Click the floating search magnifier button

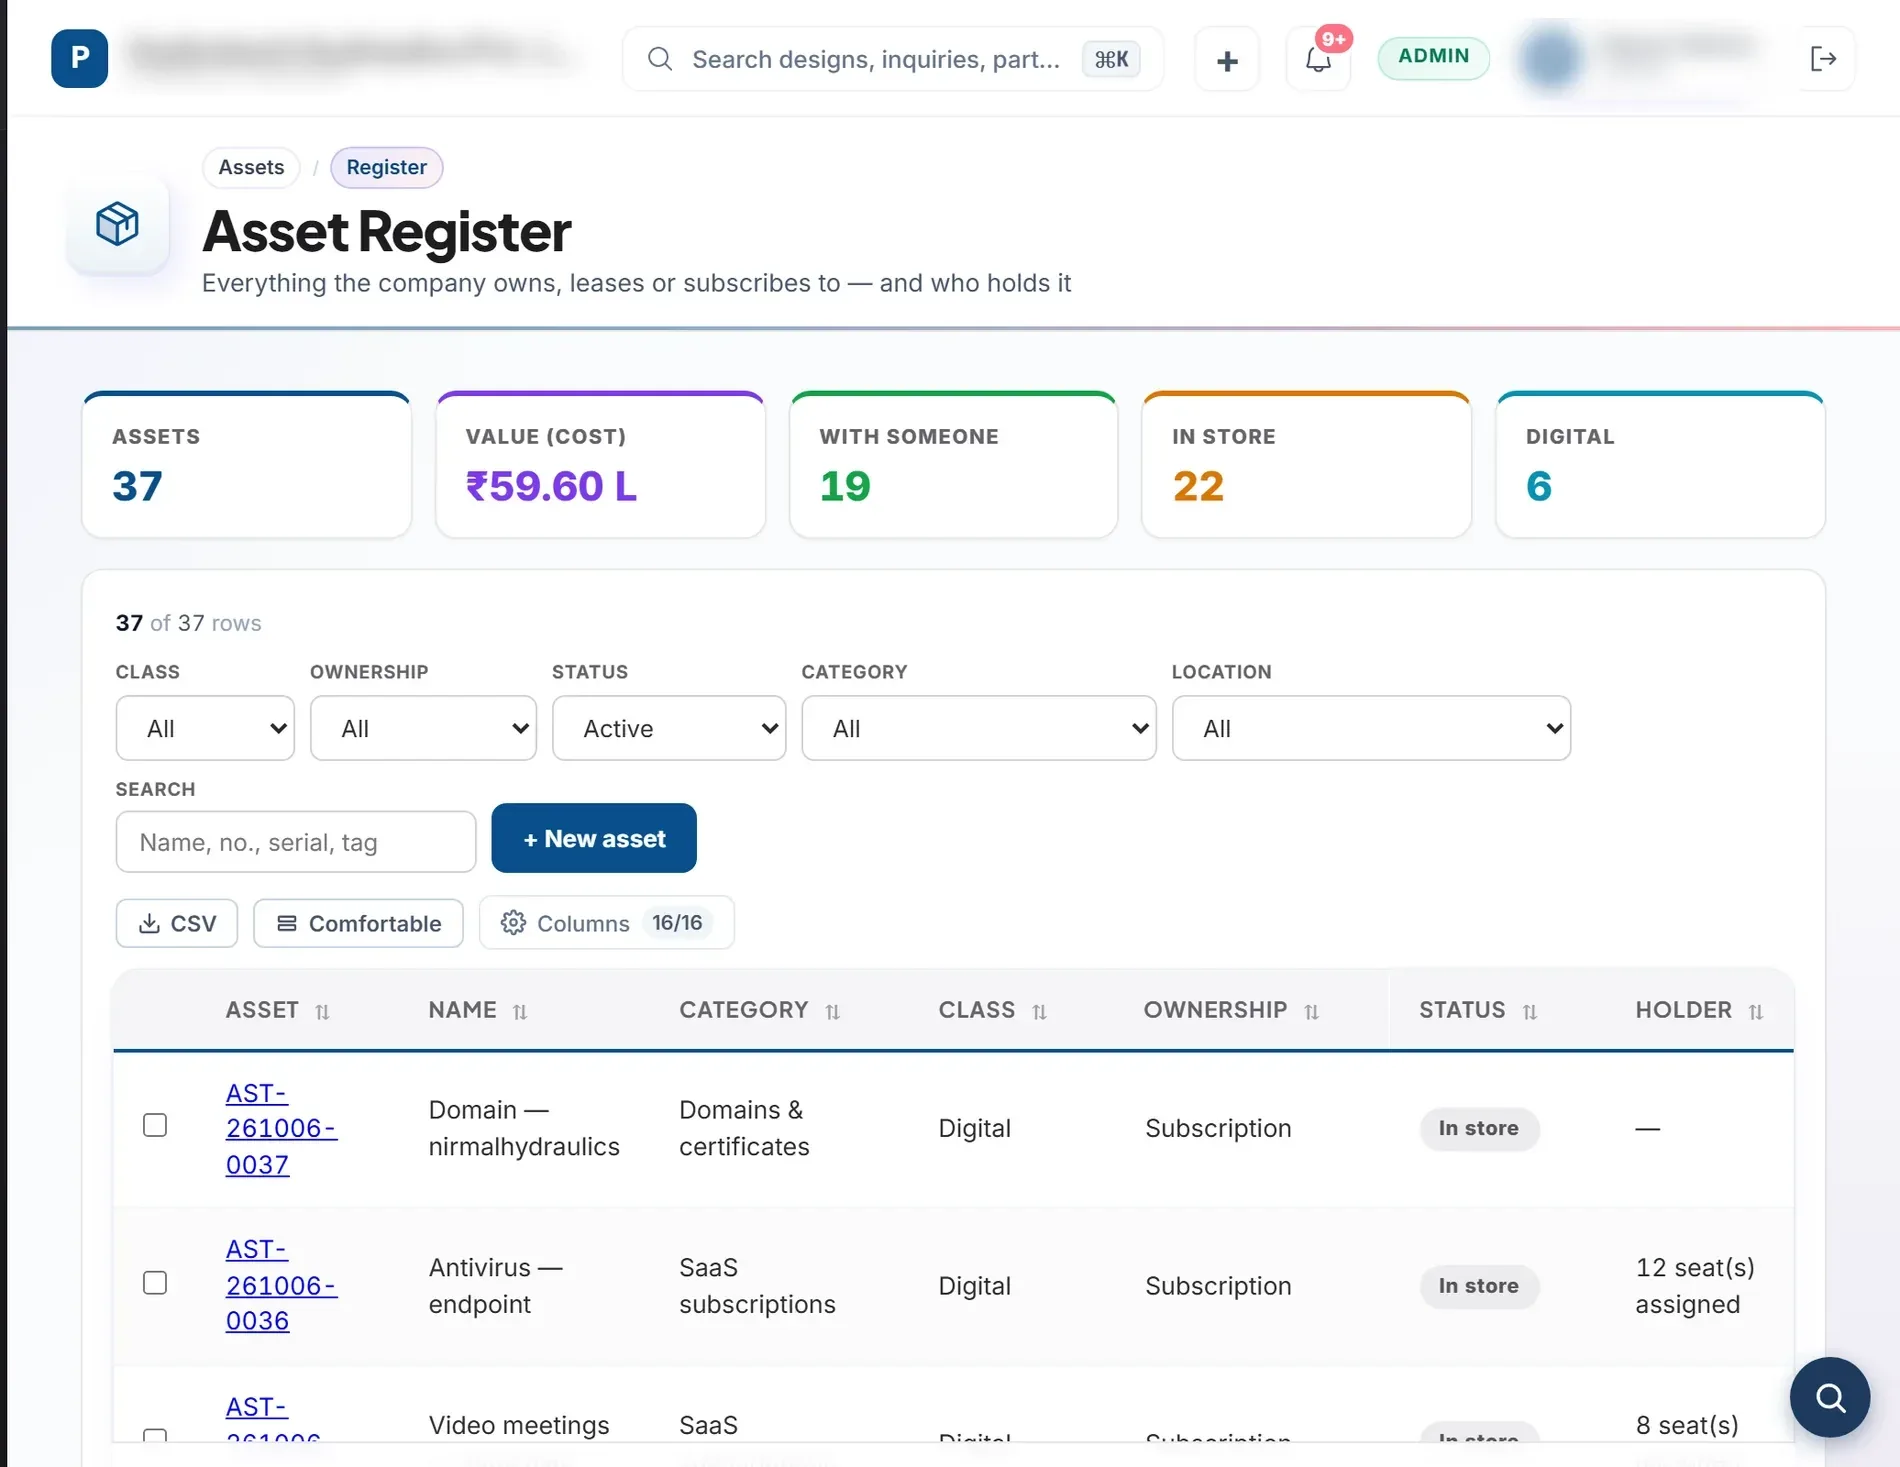point(1829,1396)
